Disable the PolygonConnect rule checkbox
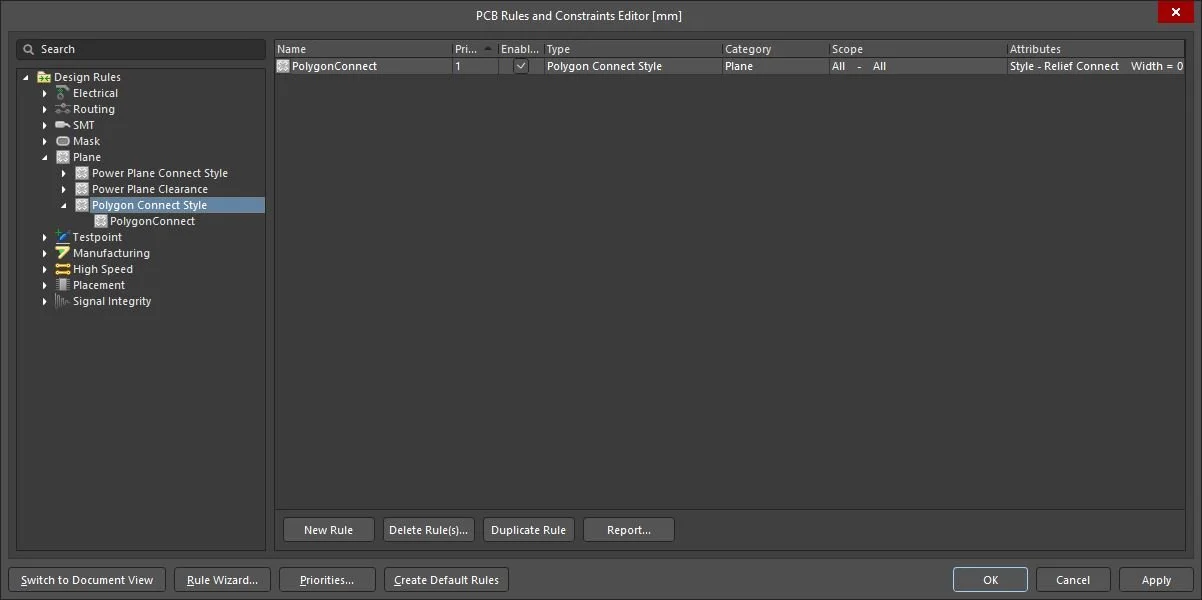This screenshot has width=1202, height=600. [x=521, y=66]
